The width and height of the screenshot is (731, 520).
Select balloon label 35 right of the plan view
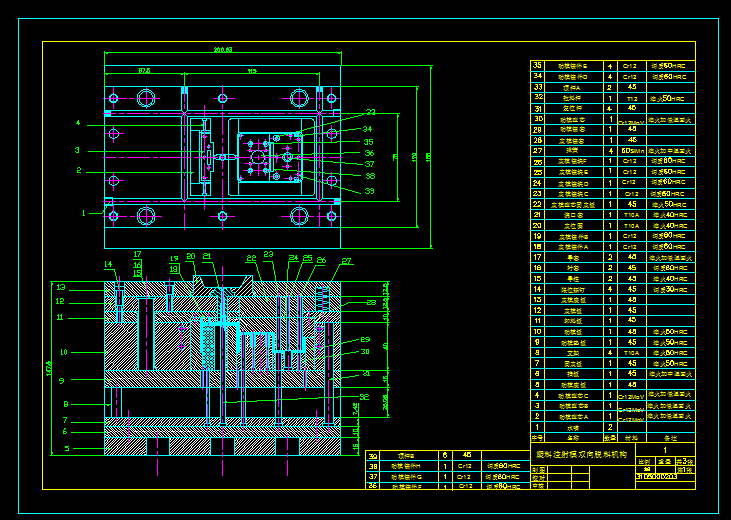[x=368, y=142]
